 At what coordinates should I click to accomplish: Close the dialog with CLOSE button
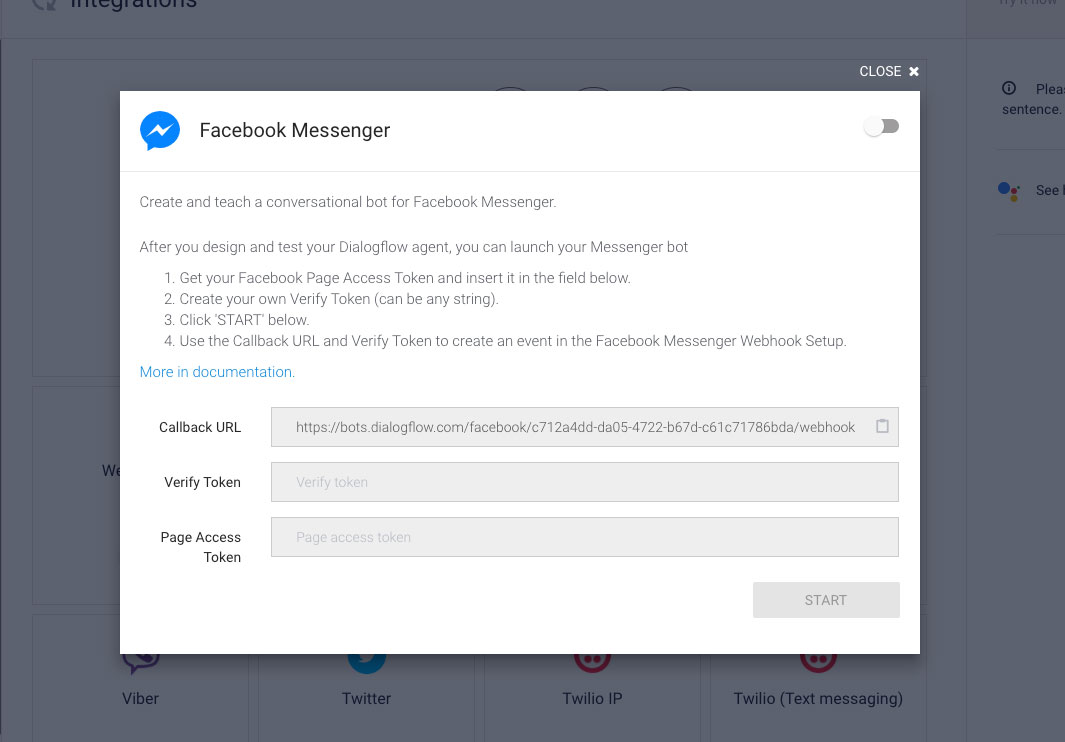[x=889, y=71]
